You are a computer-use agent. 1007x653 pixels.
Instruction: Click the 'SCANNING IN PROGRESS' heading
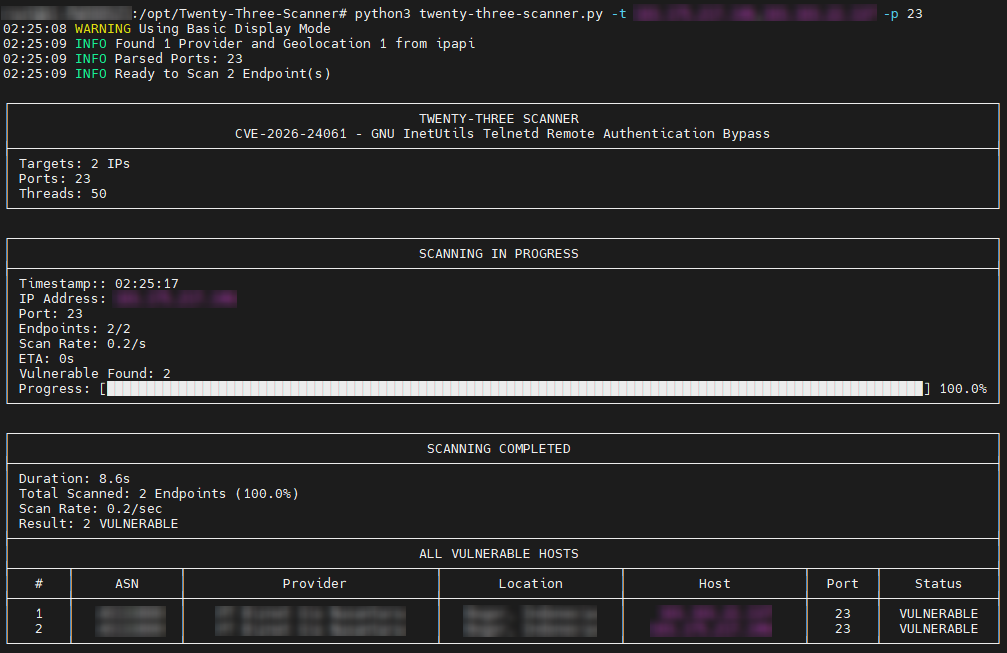click(499, 254)
